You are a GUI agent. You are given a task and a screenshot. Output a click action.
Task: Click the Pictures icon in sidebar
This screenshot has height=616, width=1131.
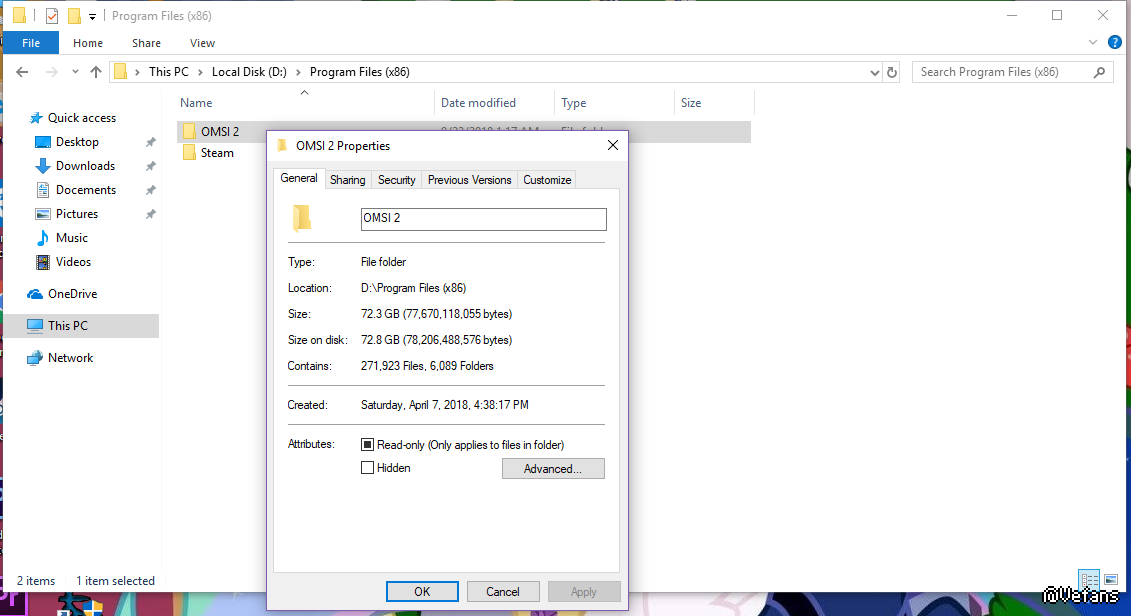click(x=43, y=214)
